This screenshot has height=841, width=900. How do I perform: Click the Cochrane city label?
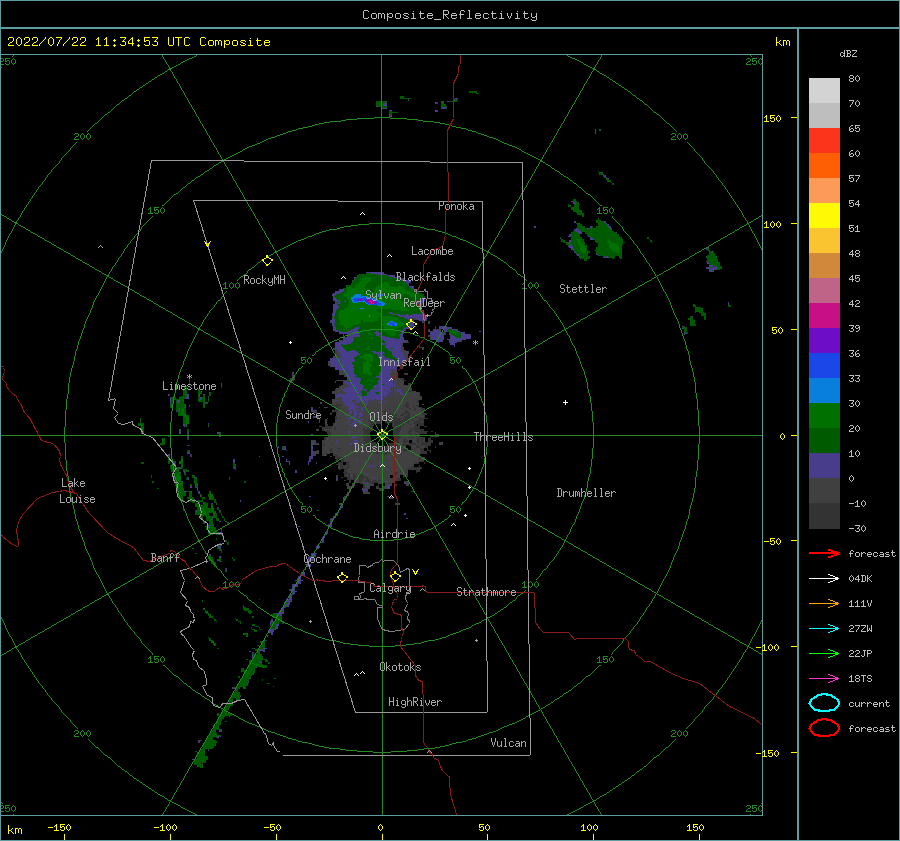[x=327, y=559]
